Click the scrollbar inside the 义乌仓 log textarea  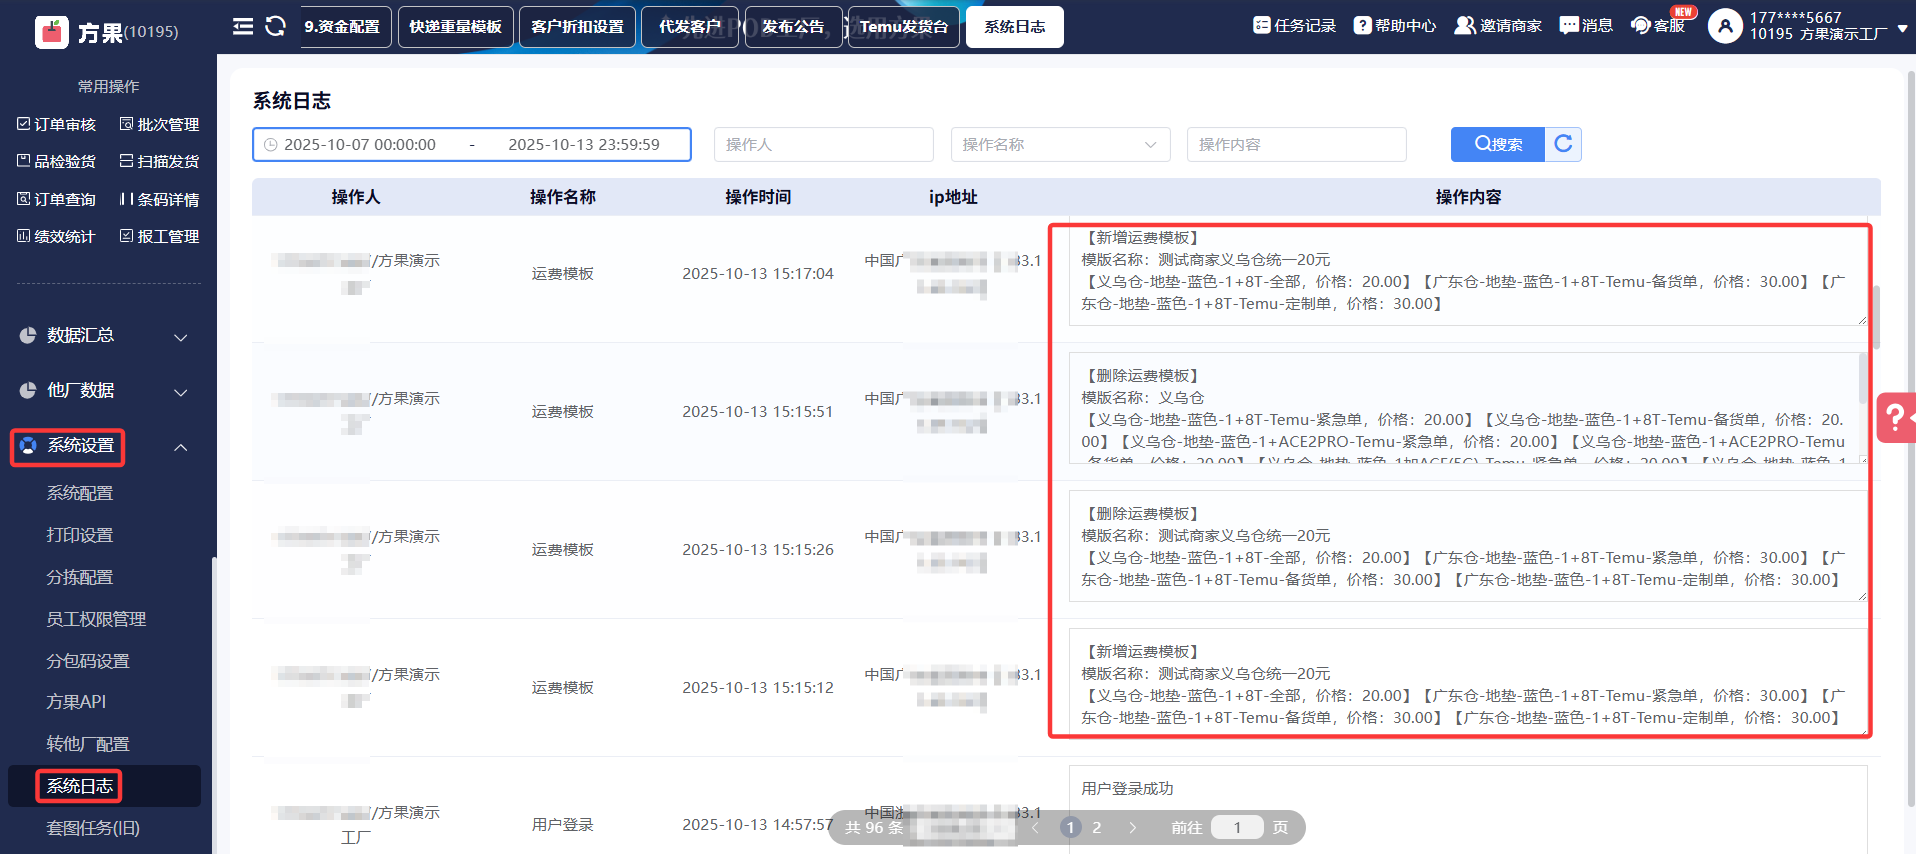point(1863,379)
